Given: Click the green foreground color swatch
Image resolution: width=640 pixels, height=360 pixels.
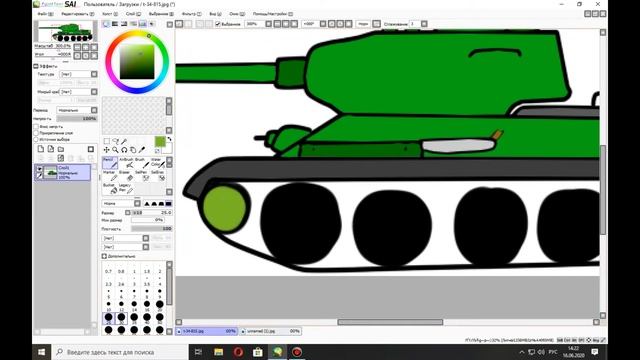Looking at the screenshot, I should coord(160,141).
